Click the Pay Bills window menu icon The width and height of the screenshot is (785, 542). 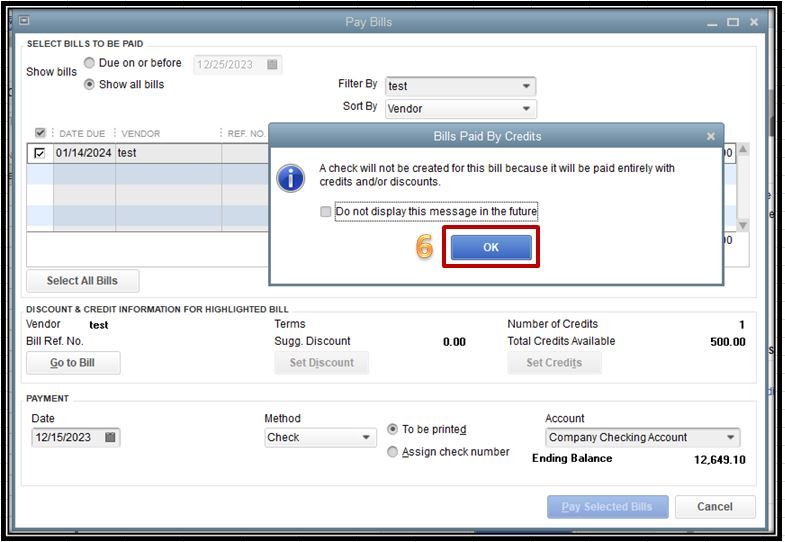tap(24, 21)
